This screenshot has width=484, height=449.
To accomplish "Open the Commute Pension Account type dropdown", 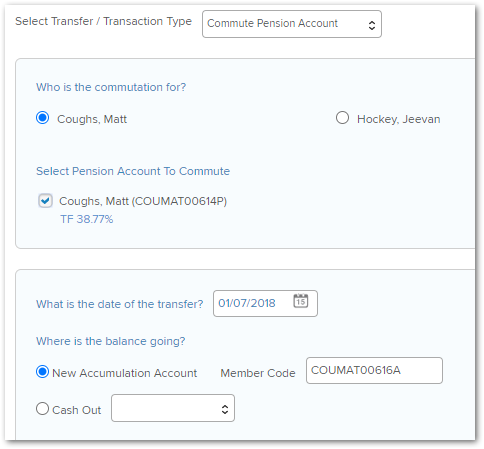I will point(292,24).
